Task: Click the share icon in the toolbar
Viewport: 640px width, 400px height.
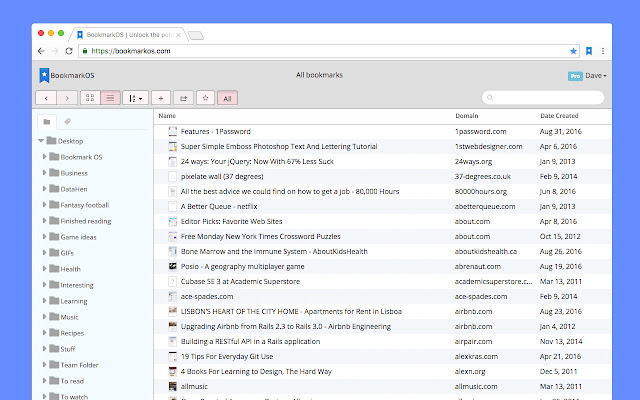Action: (183, 98)
